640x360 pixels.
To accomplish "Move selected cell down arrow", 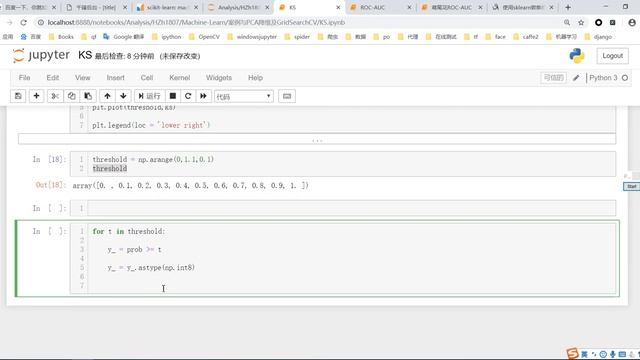I will point(123,96).
